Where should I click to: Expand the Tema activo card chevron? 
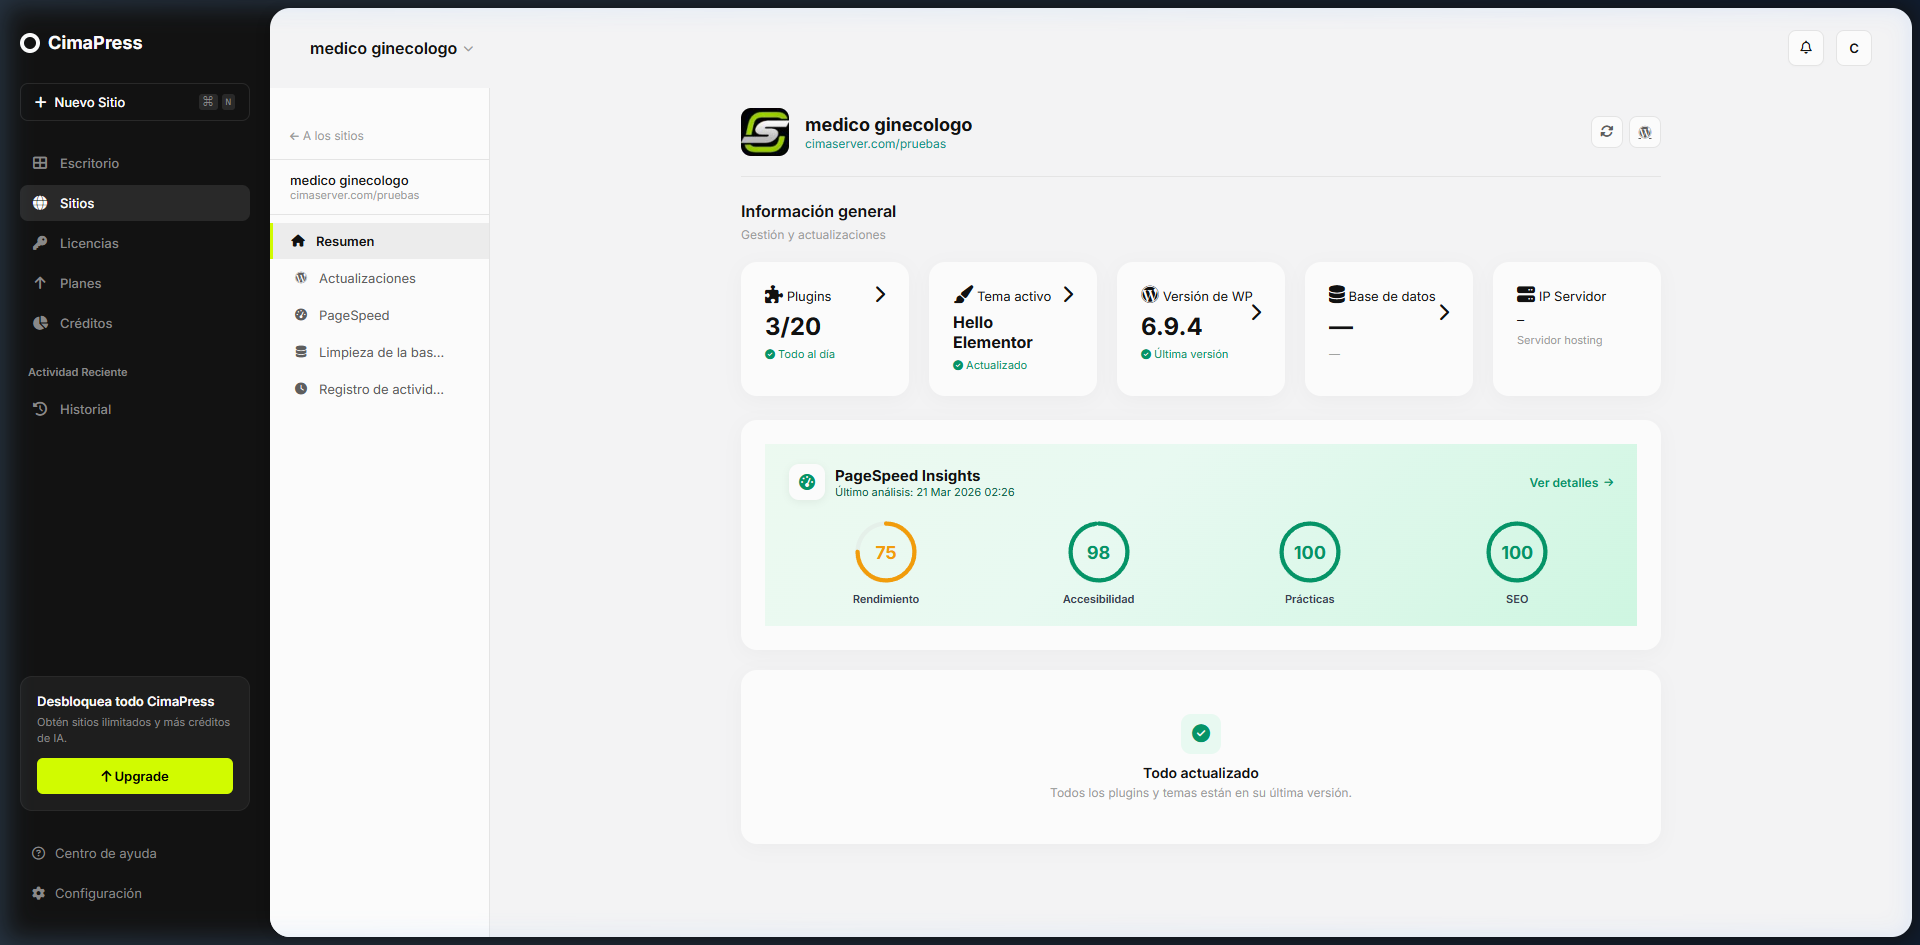[1068, 294]
